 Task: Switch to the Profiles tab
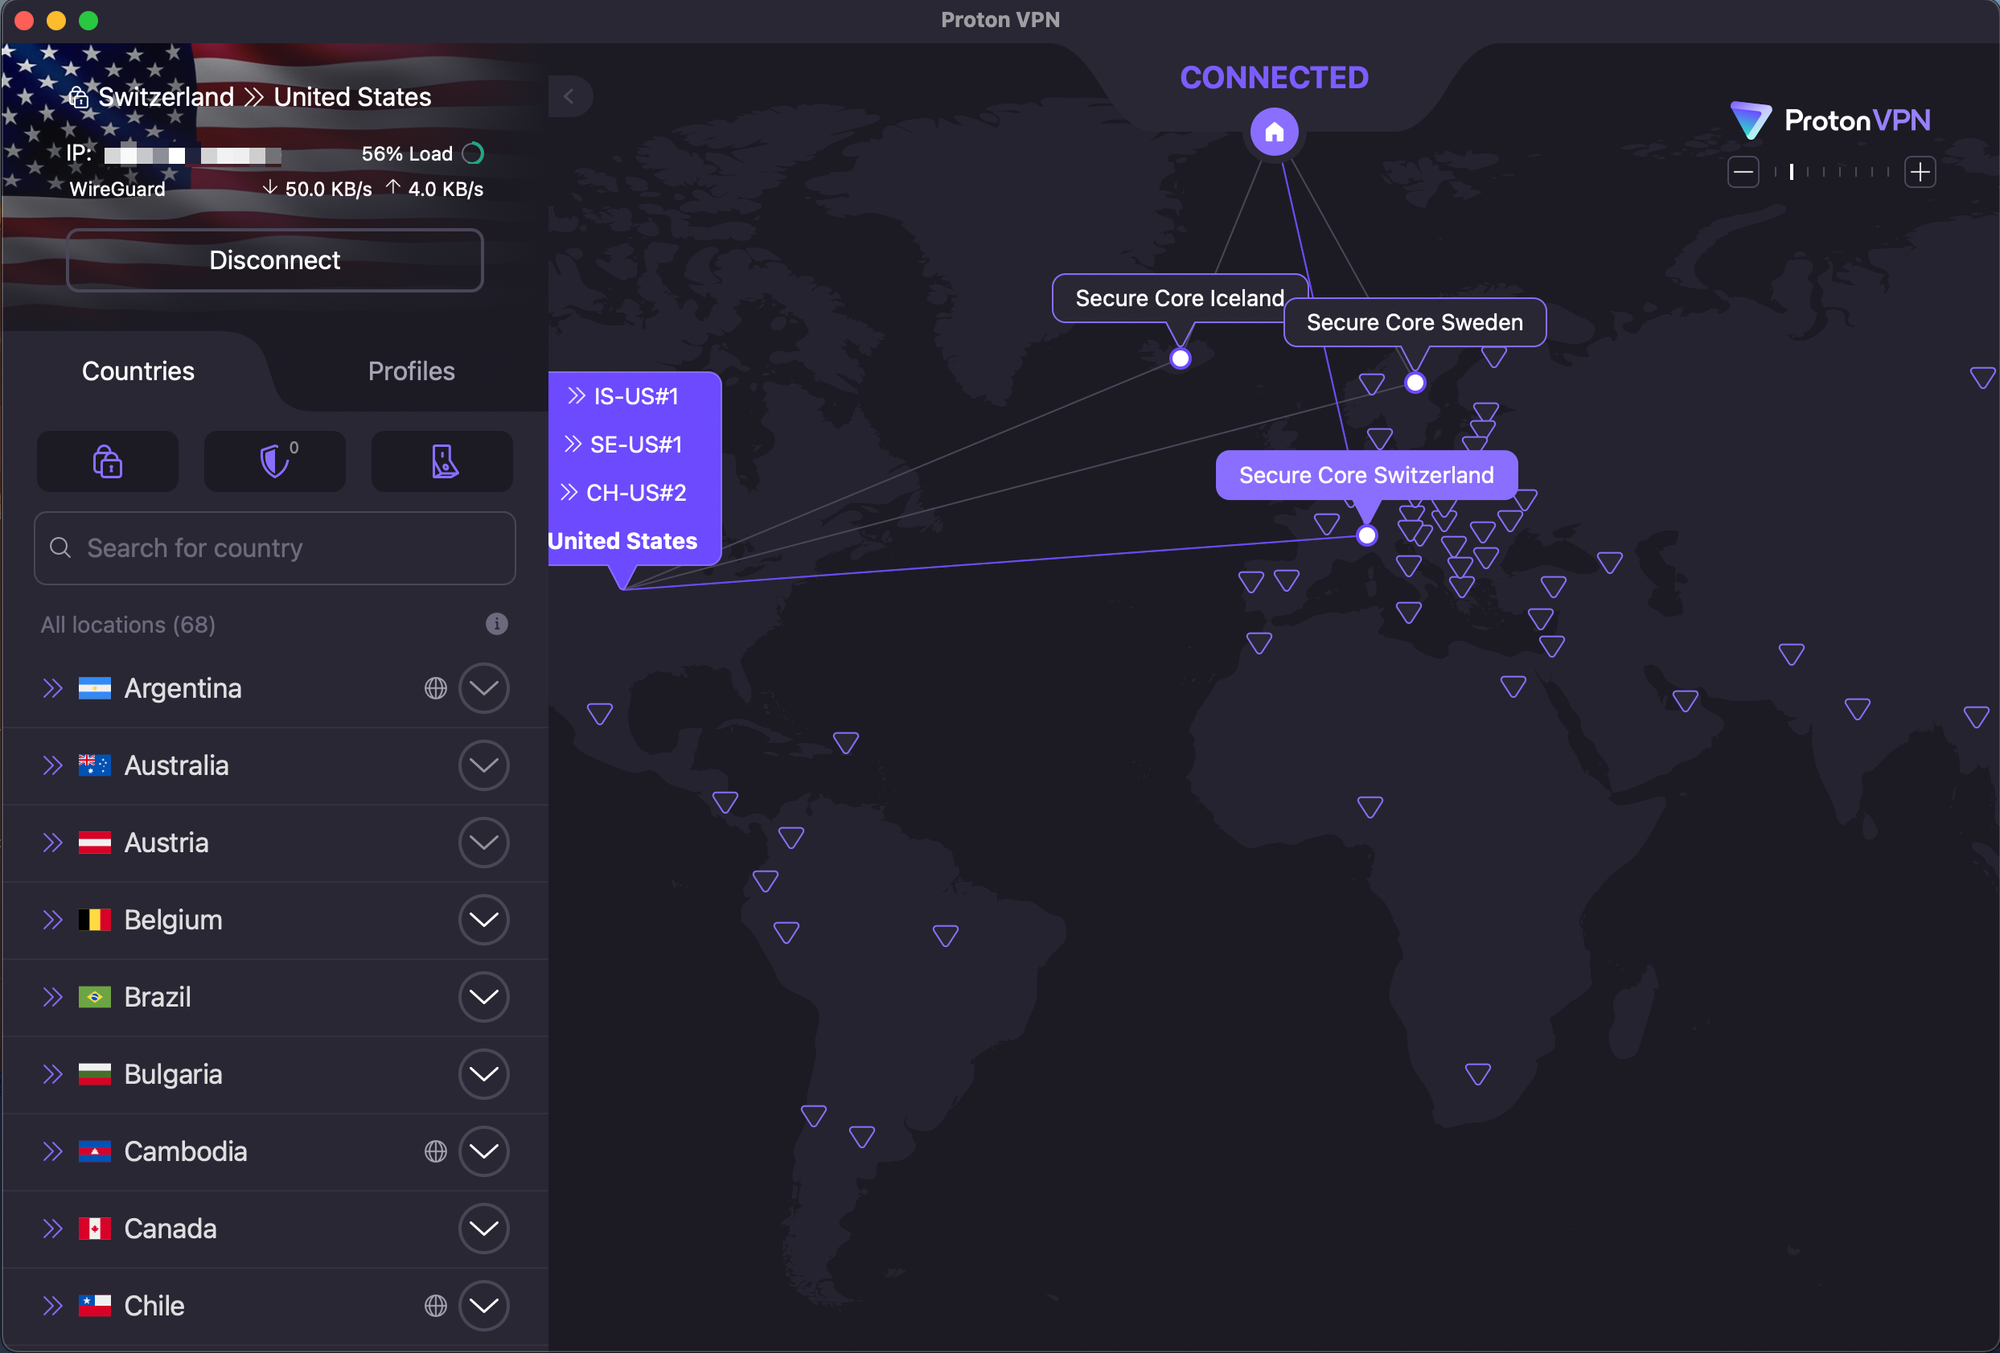411,371
